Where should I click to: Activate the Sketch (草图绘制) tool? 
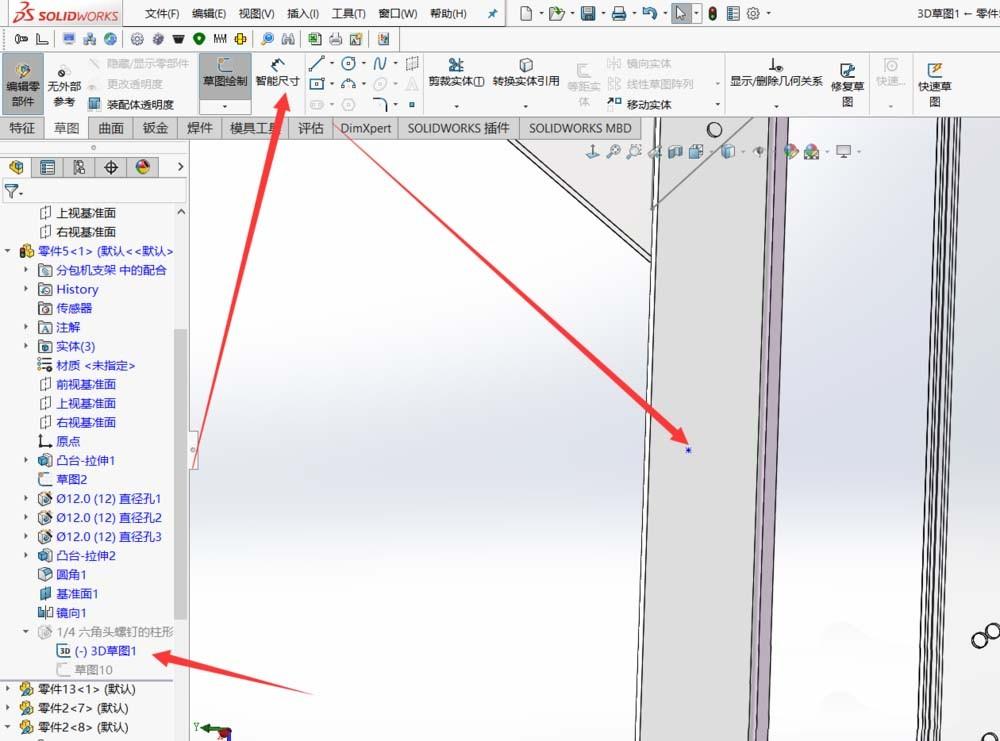click(224, 80)
